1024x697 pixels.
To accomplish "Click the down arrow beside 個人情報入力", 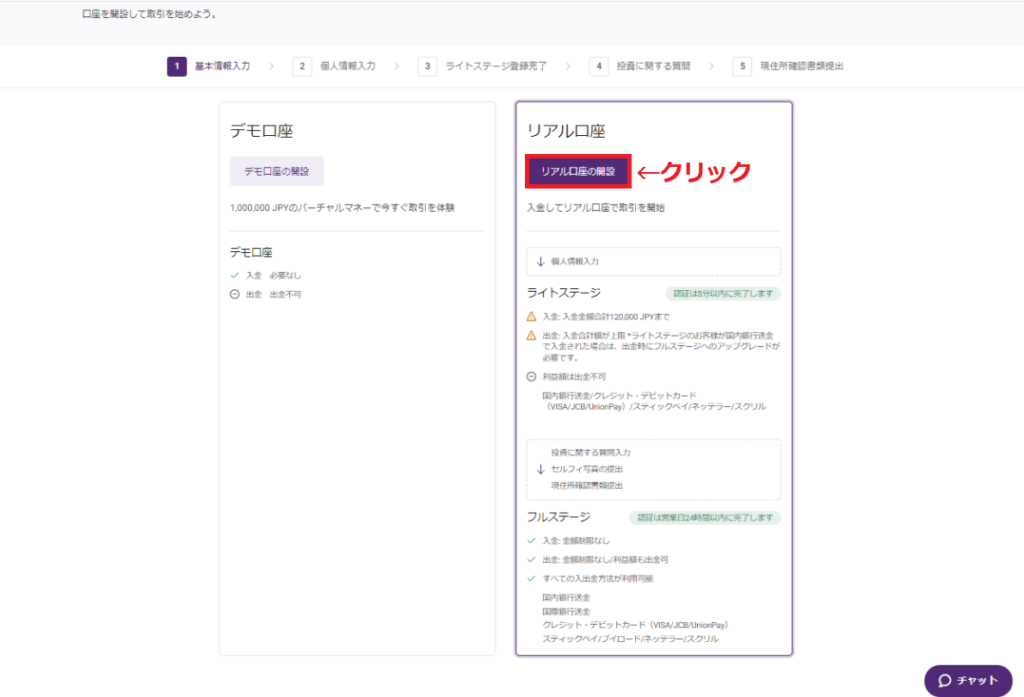I will (x=541, y=261).
